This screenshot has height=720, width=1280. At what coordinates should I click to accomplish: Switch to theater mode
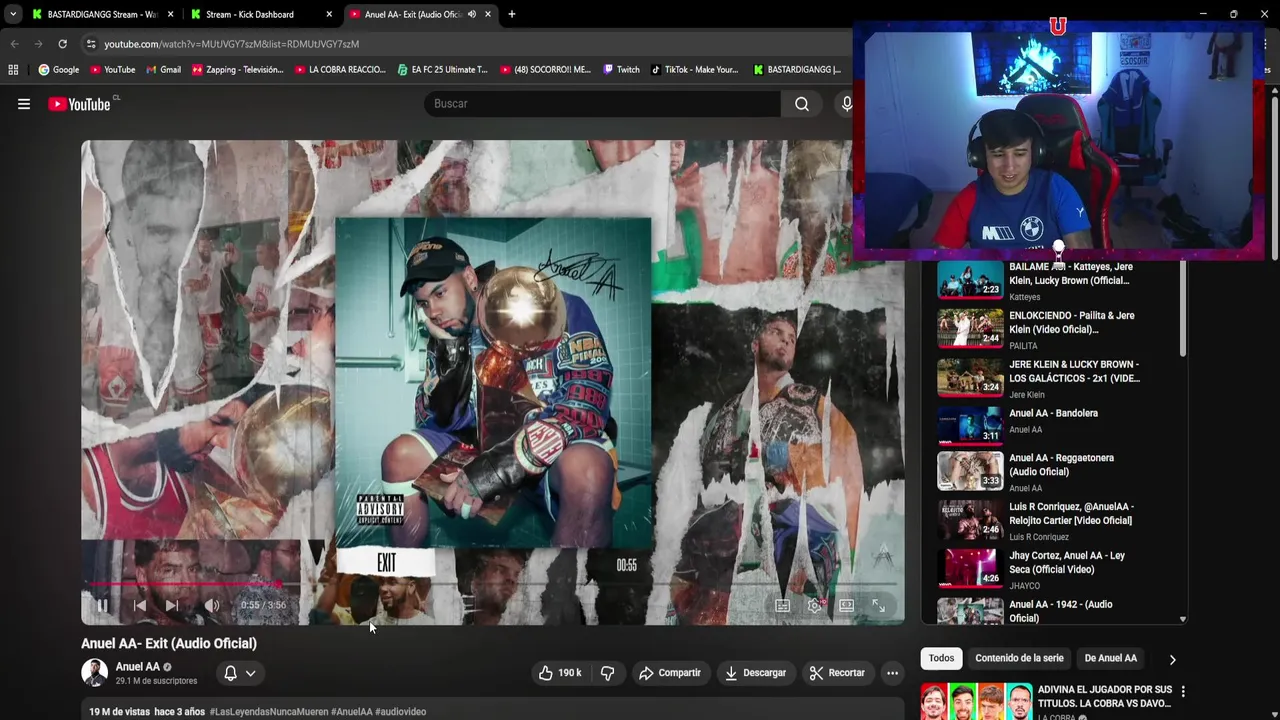pos(846,605)
